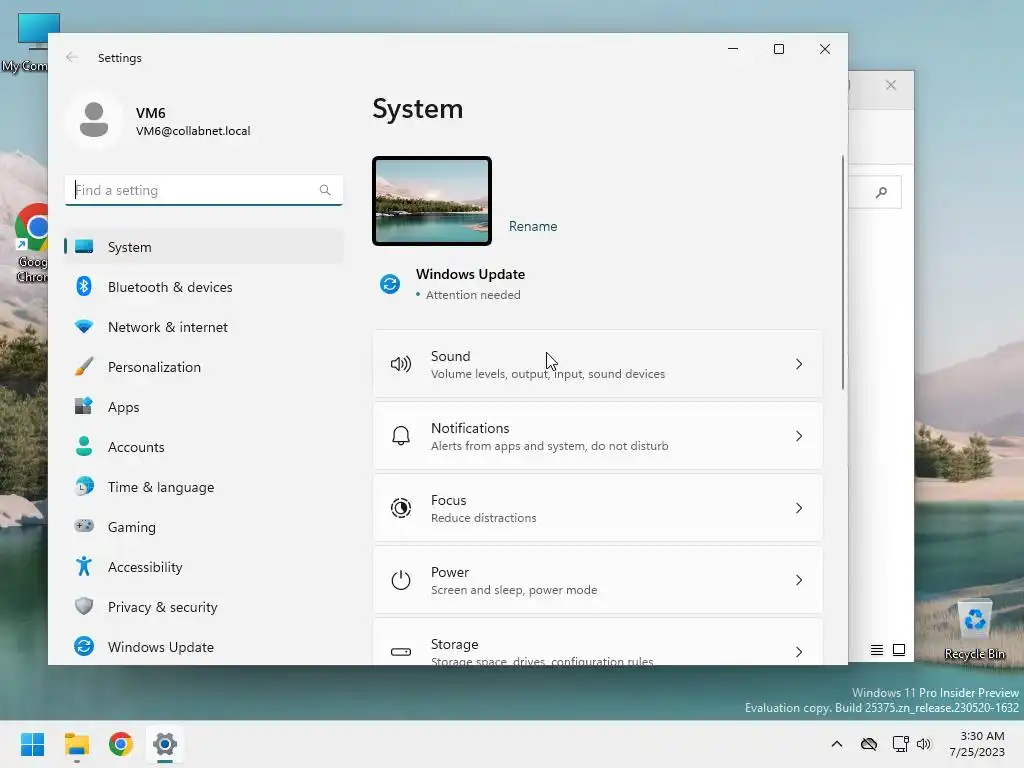The height and width of the screenshot is (768, 1024).
Task: Open the Windows Start menu
Action: tap(33, 744)
